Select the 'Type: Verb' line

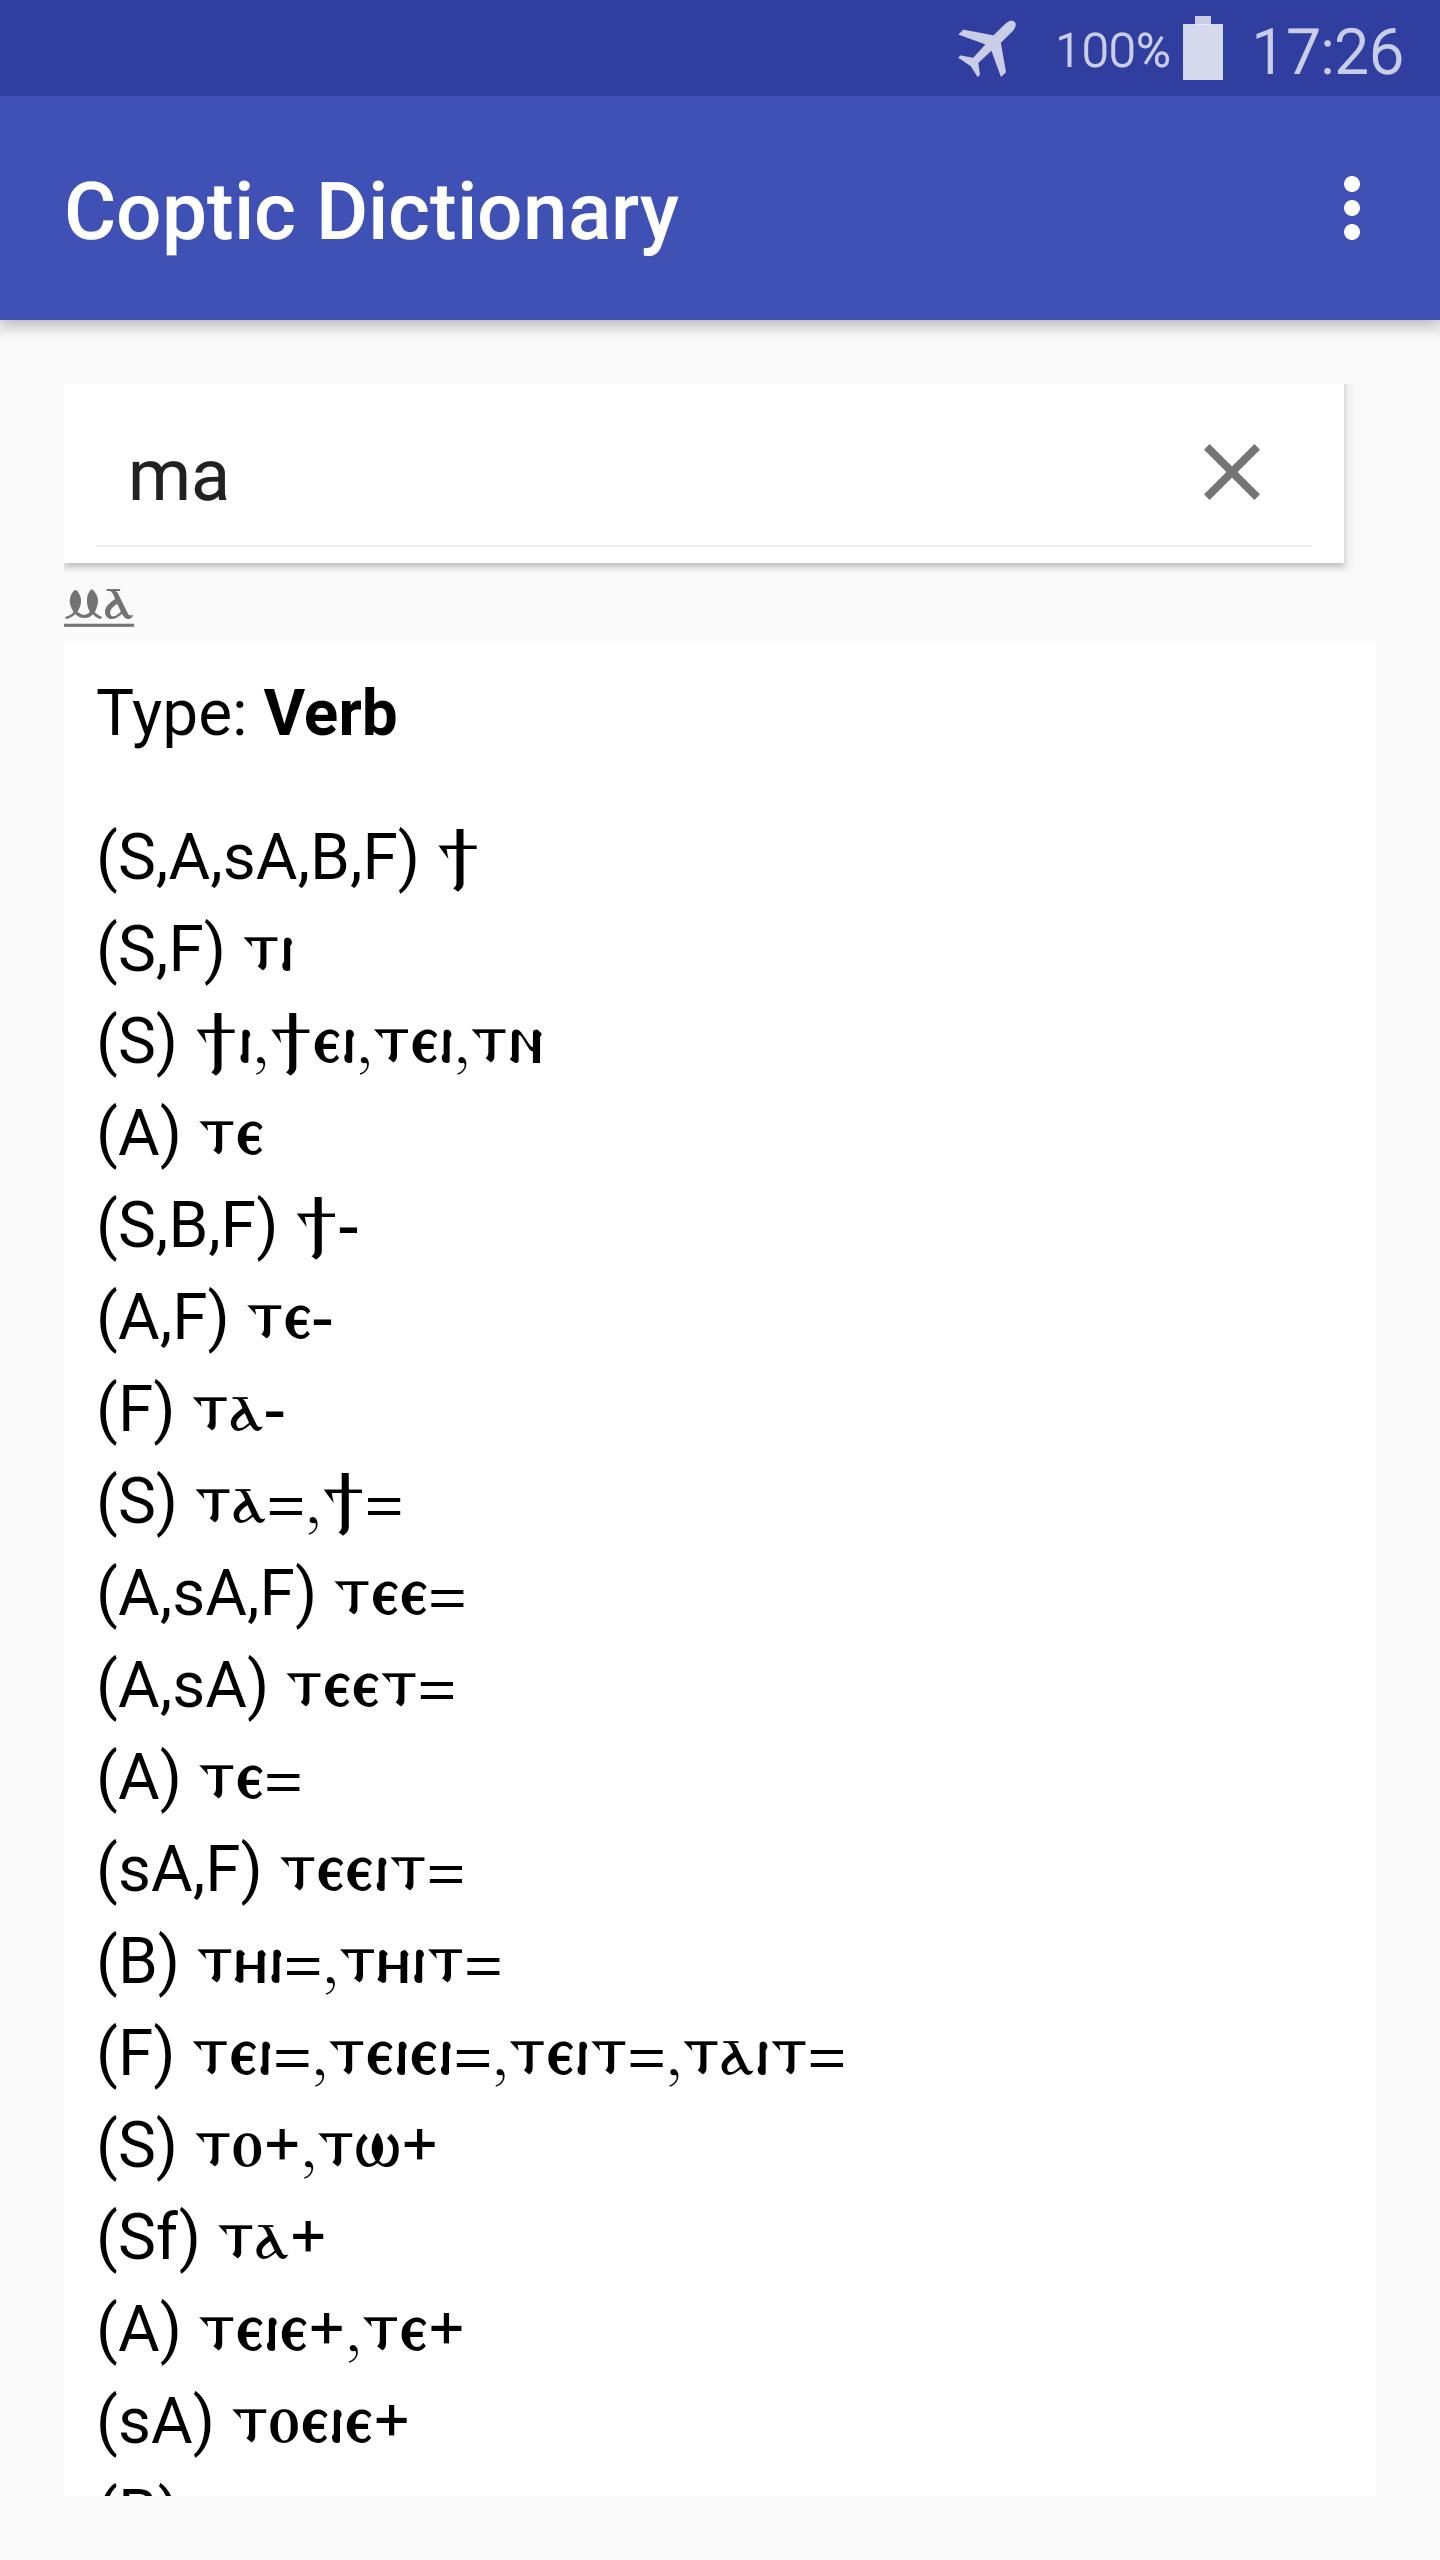(247, 714)
